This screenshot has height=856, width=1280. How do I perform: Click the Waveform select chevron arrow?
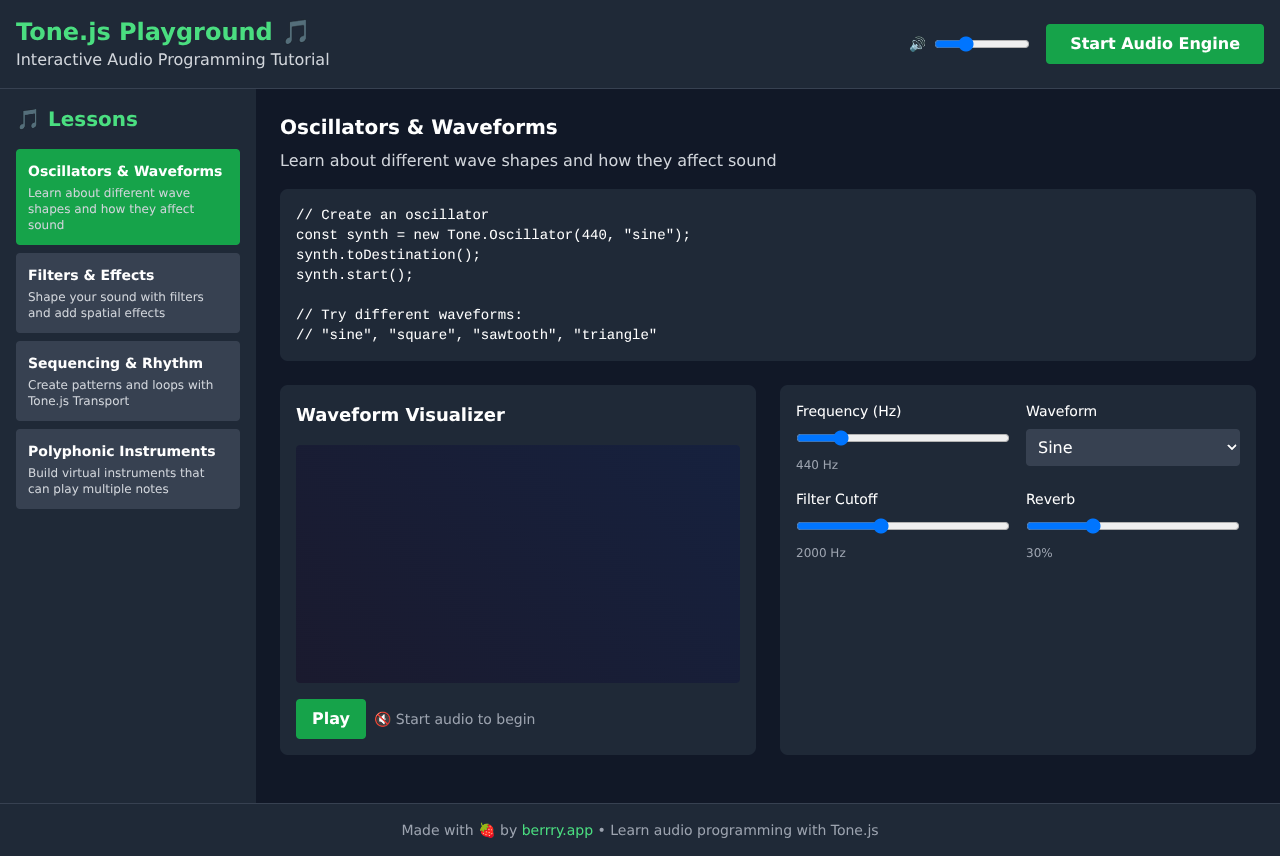(x=1231, y=448)
